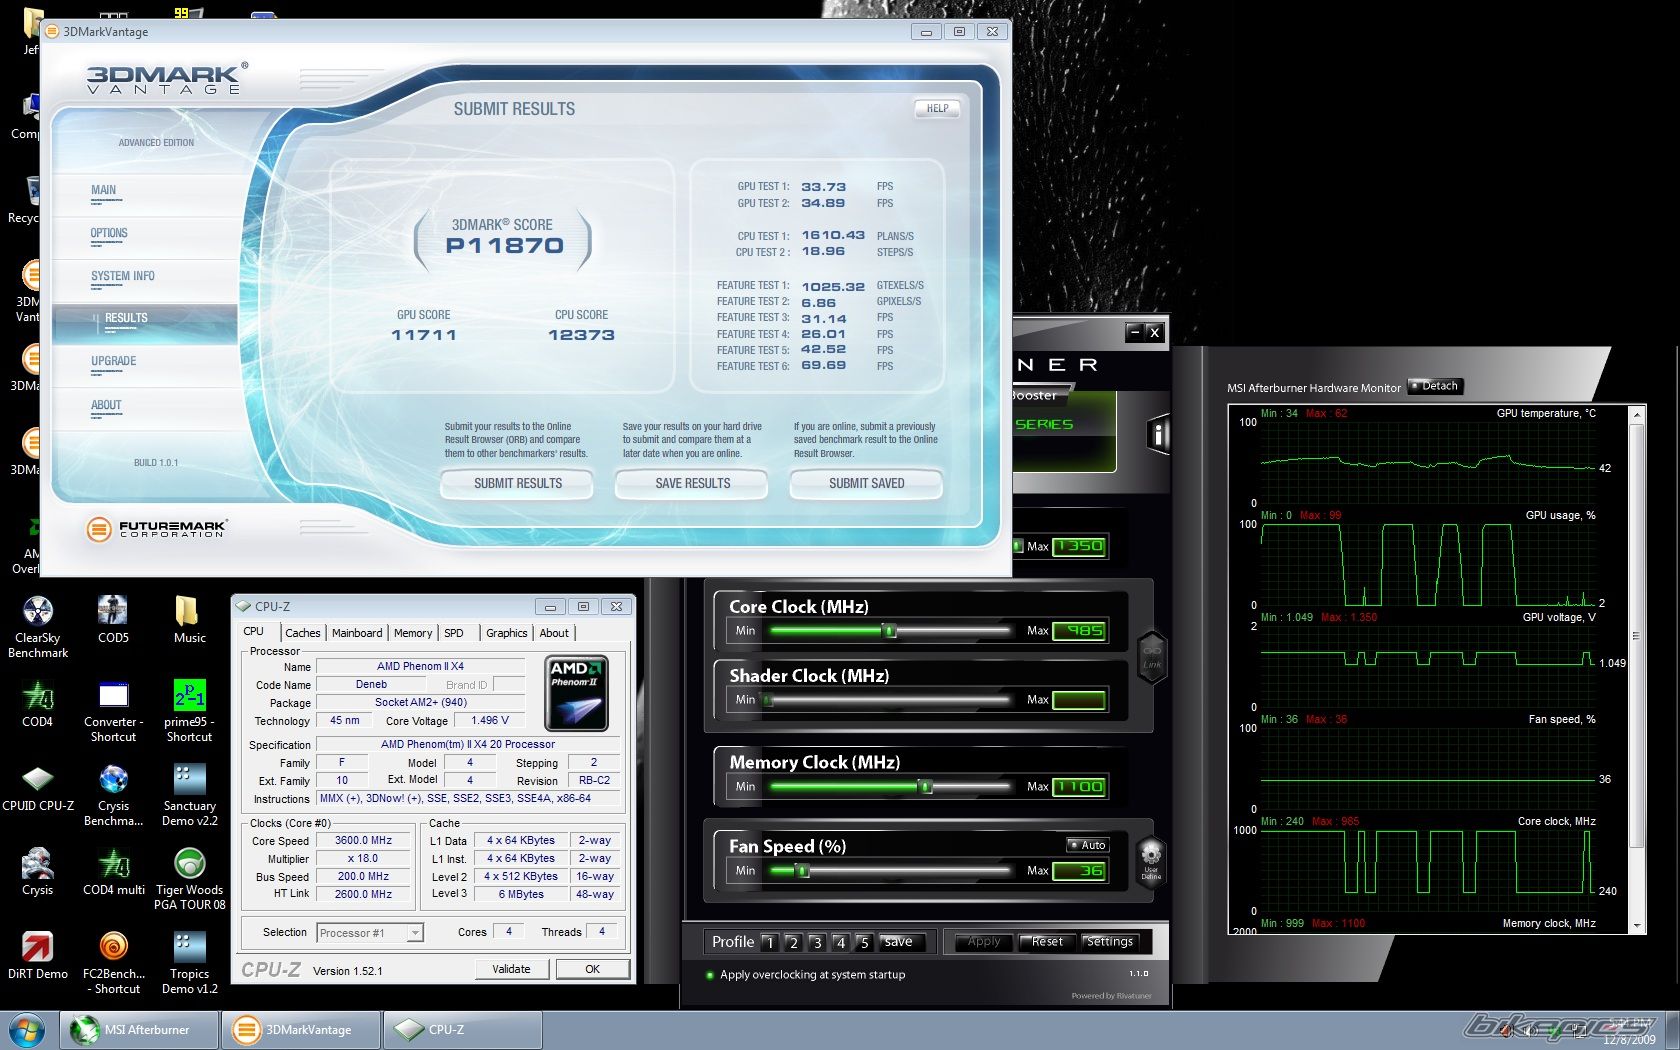Click Afterburner link clocks icon
Image resolution: width=1680 pixels, height=1050 pixels.
pyautogui.click(x=1152, y=657)
